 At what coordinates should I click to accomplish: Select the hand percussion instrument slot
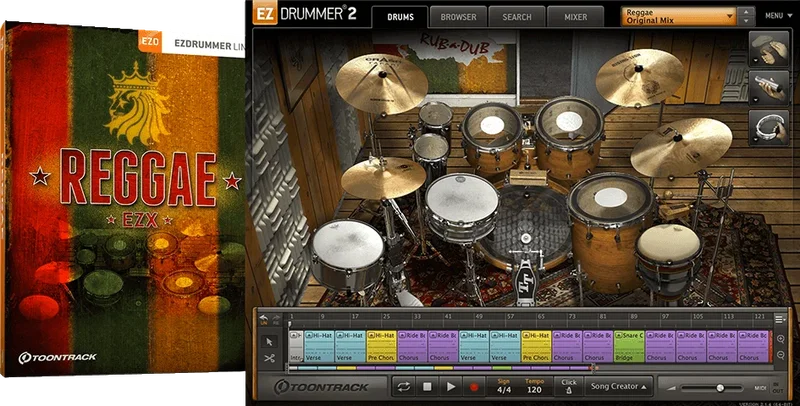point(768,49)
